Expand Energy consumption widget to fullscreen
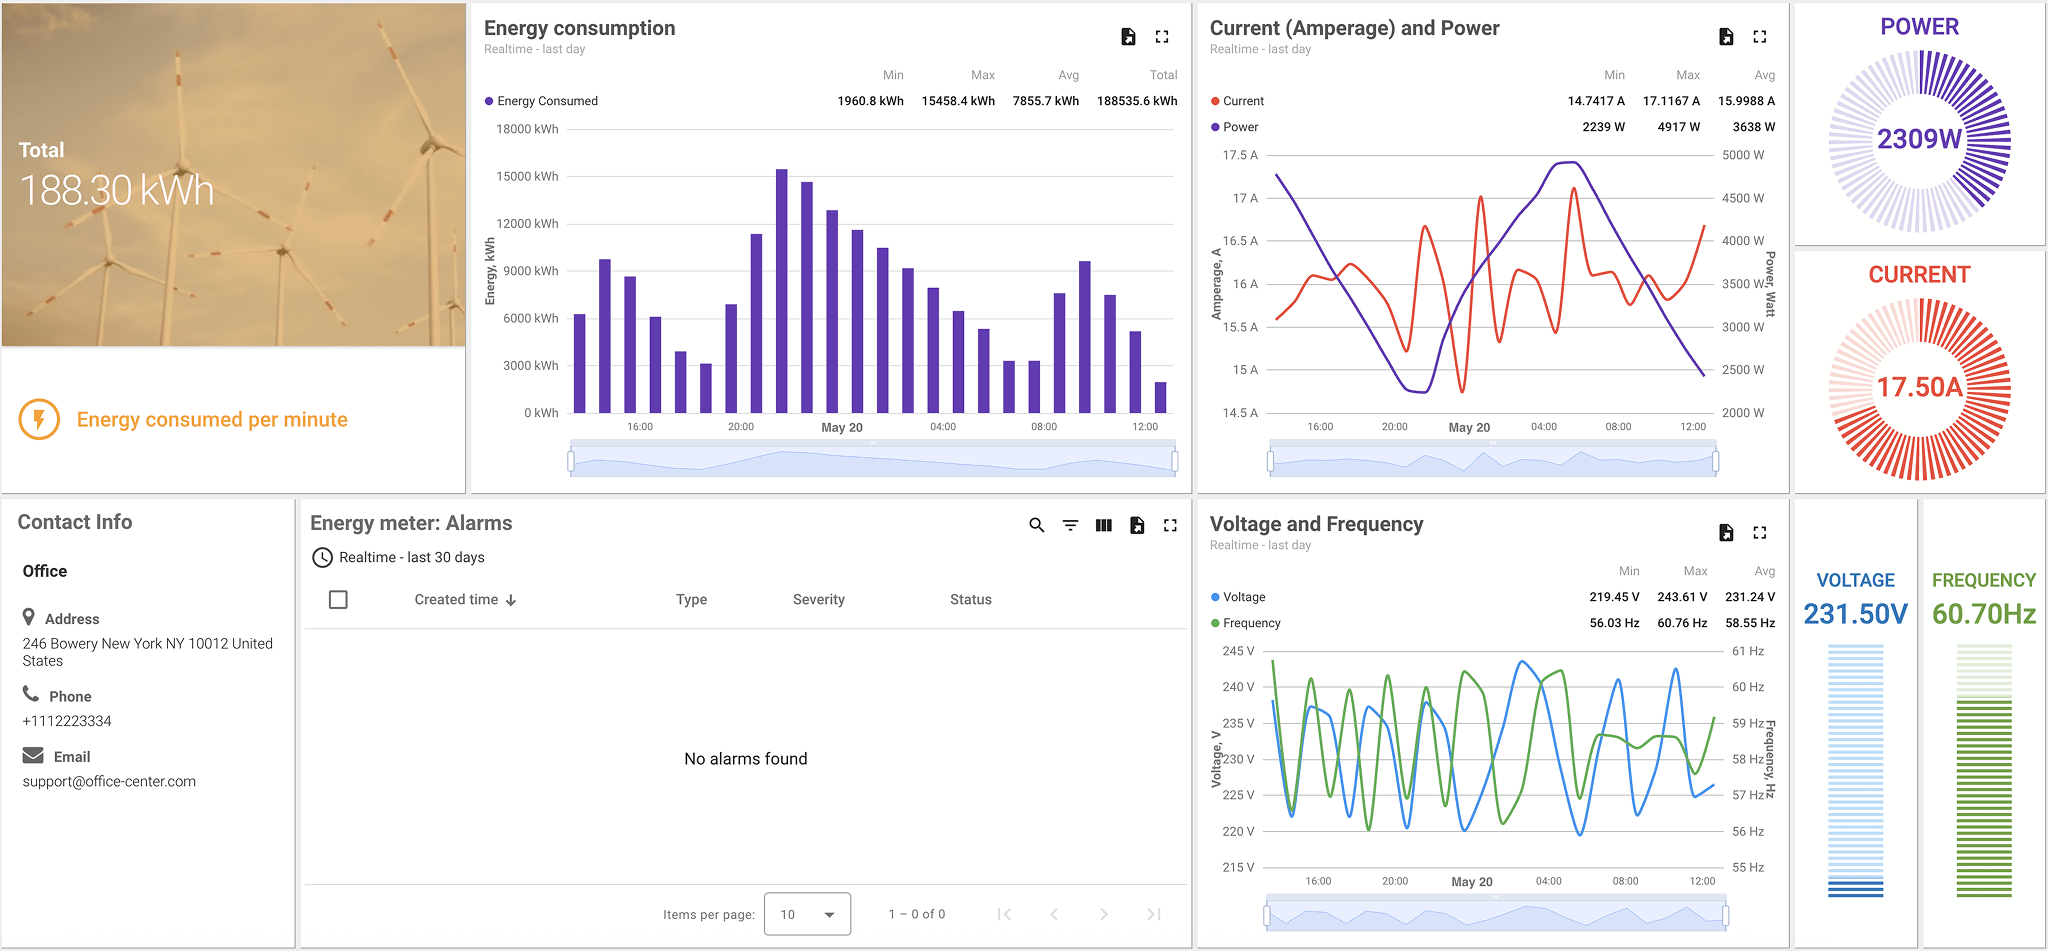 pos(1162,36)
